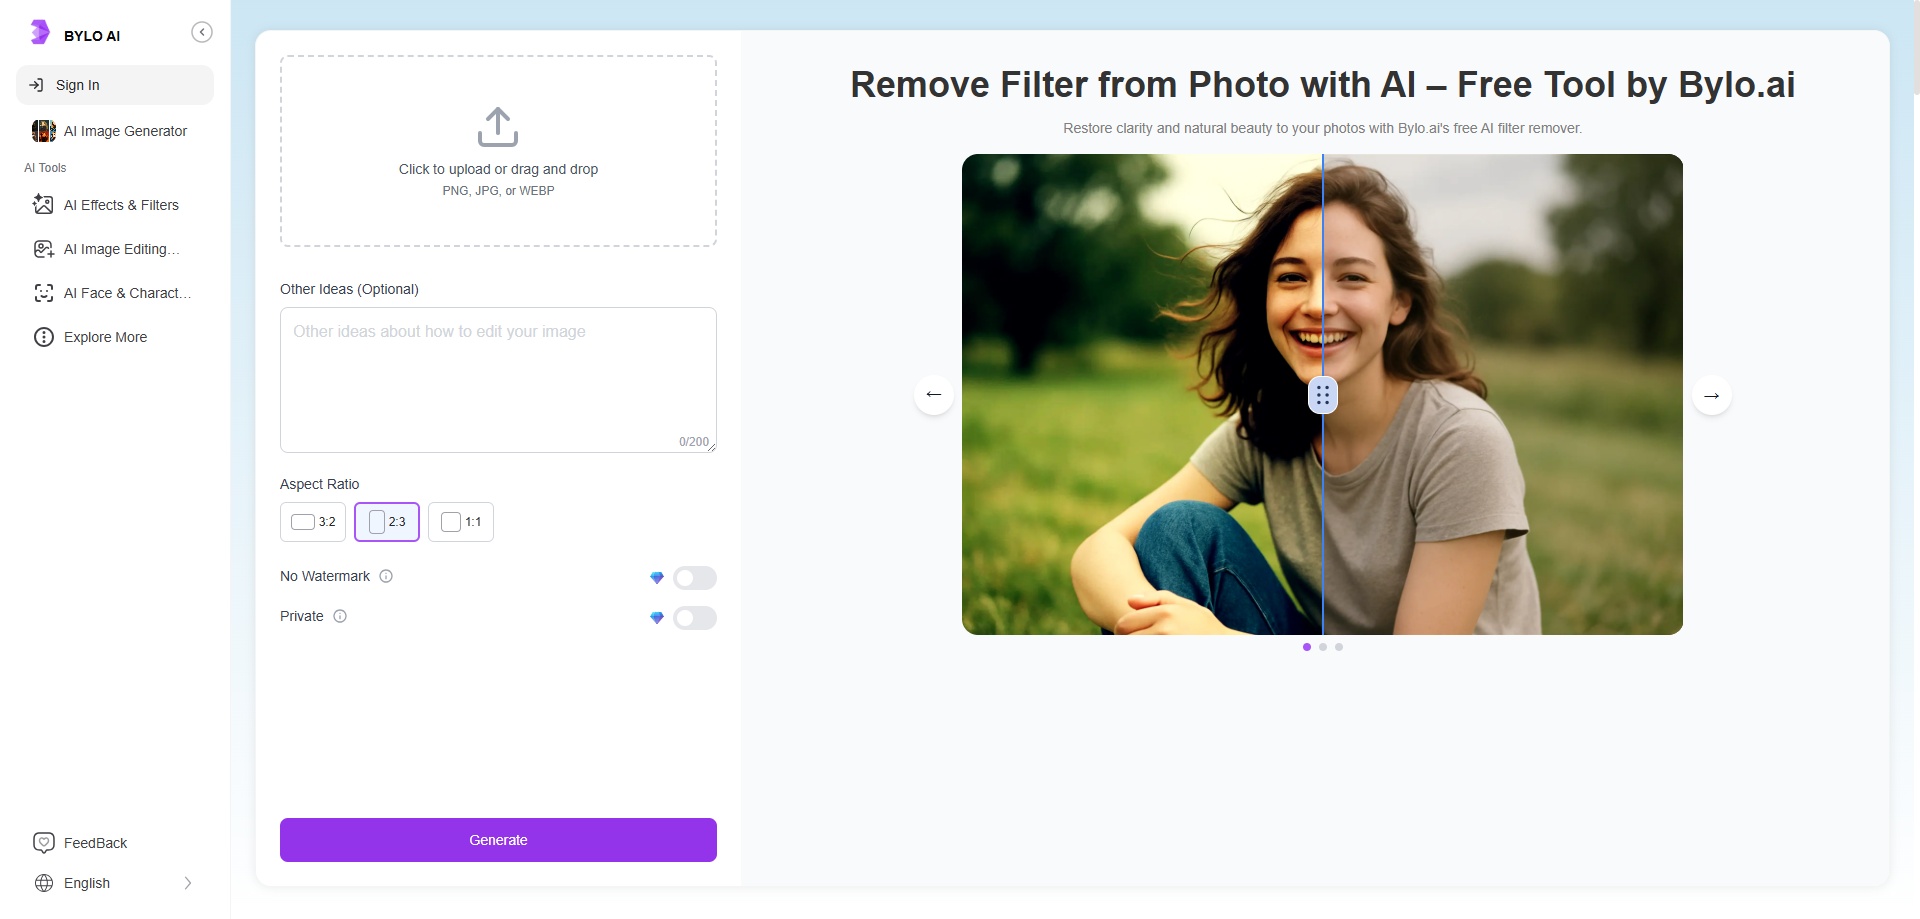Viewport: 1920px width, 919px height.
Task: Click the upload arrow icon
Action: click(x=498, y=127)
